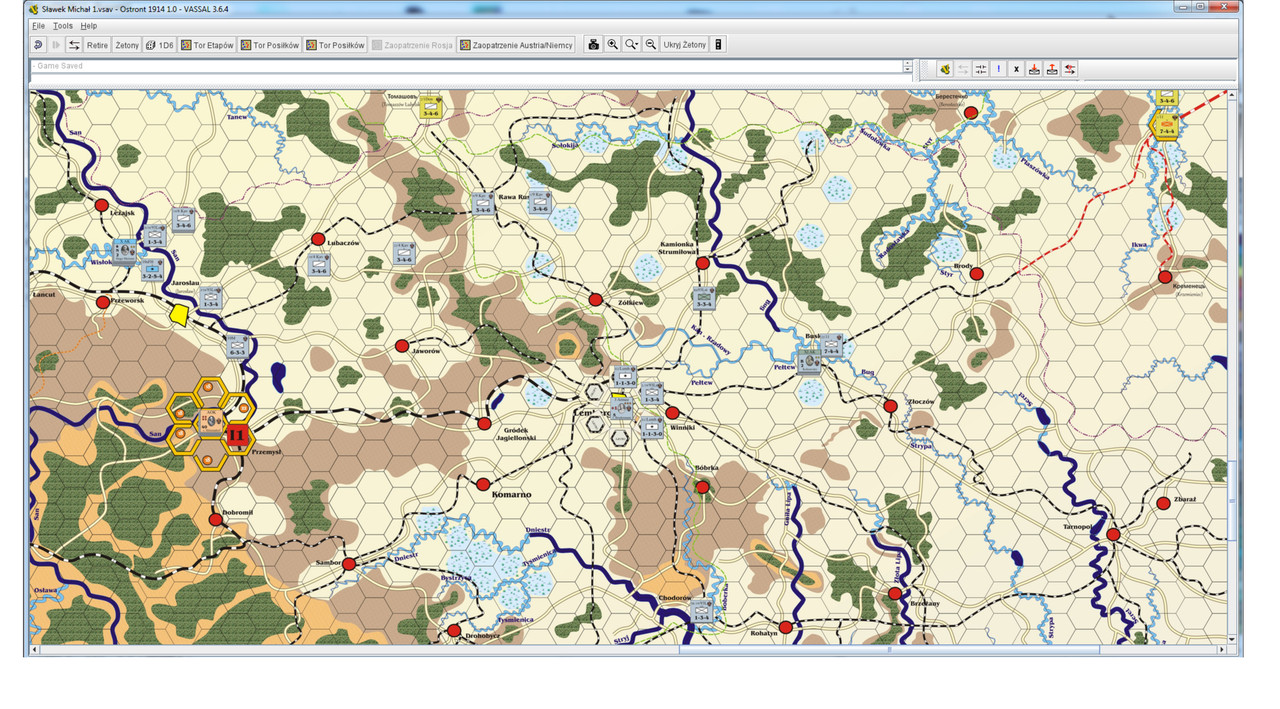Select the 7-4-4 counter at Busk
The height and width of the screenshot is (709, 1280).
coord(832,346)
